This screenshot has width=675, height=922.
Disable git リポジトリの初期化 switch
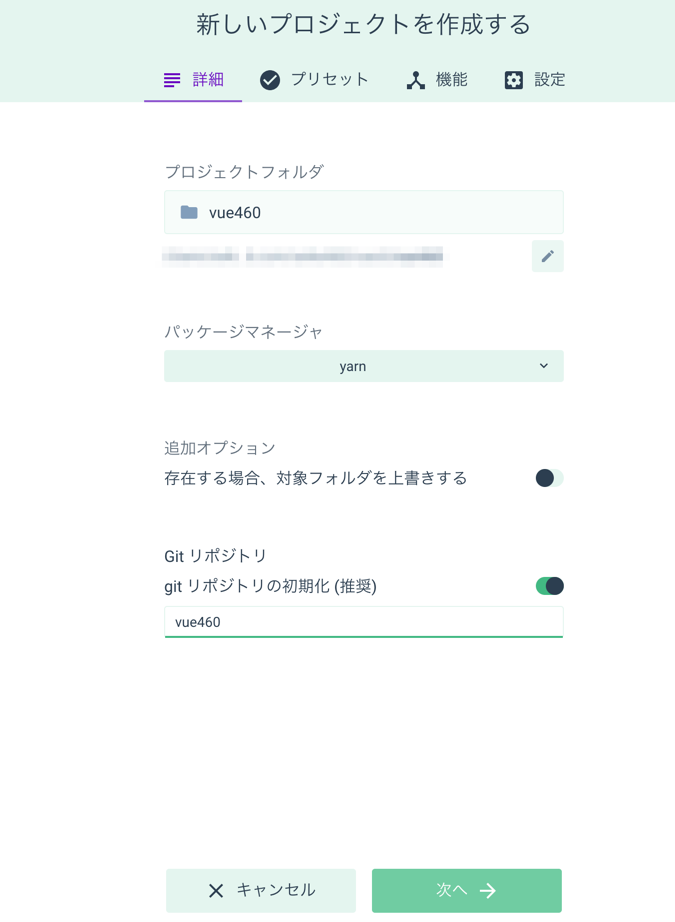(x=549, y=586)
